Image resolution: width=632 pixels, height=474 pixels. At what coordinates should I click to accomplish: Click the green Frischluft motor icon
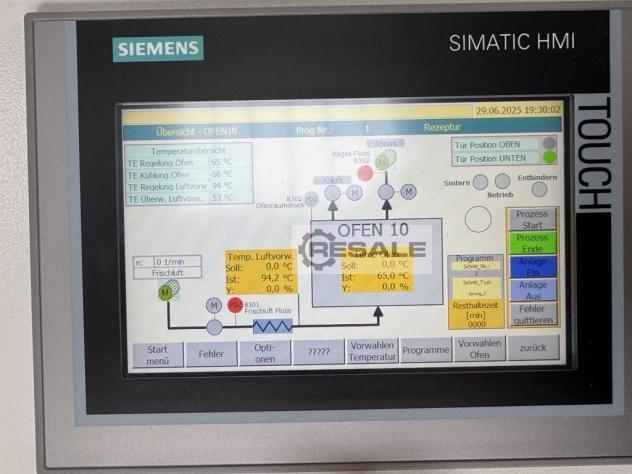(167, 291)
